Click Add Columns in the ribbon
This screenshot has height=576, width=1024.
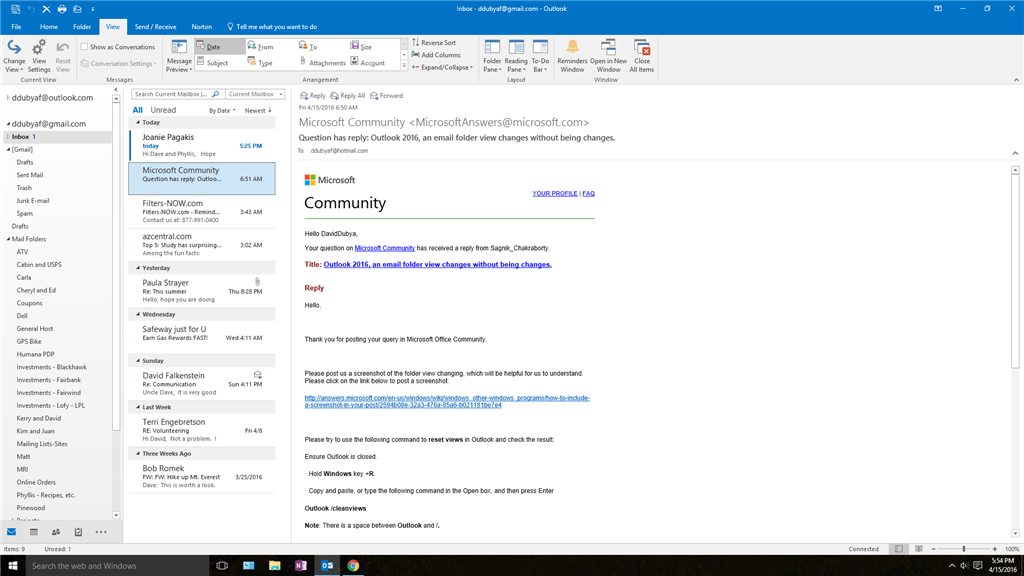tap(436, 55)
